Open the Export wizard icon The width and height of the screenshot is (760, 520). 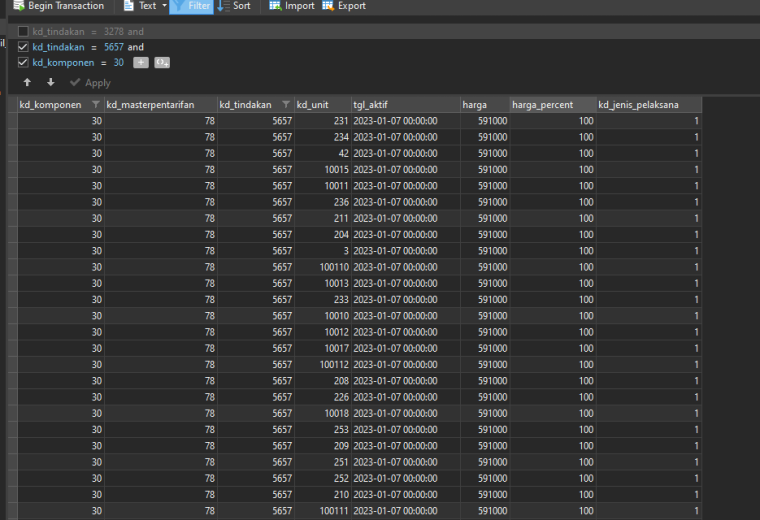tap(328, 6)
